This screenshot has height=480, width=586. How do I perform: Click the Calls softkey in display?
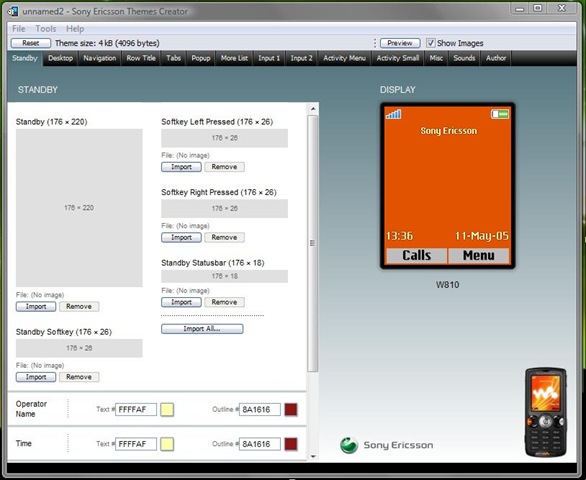(x=416, y=256)
